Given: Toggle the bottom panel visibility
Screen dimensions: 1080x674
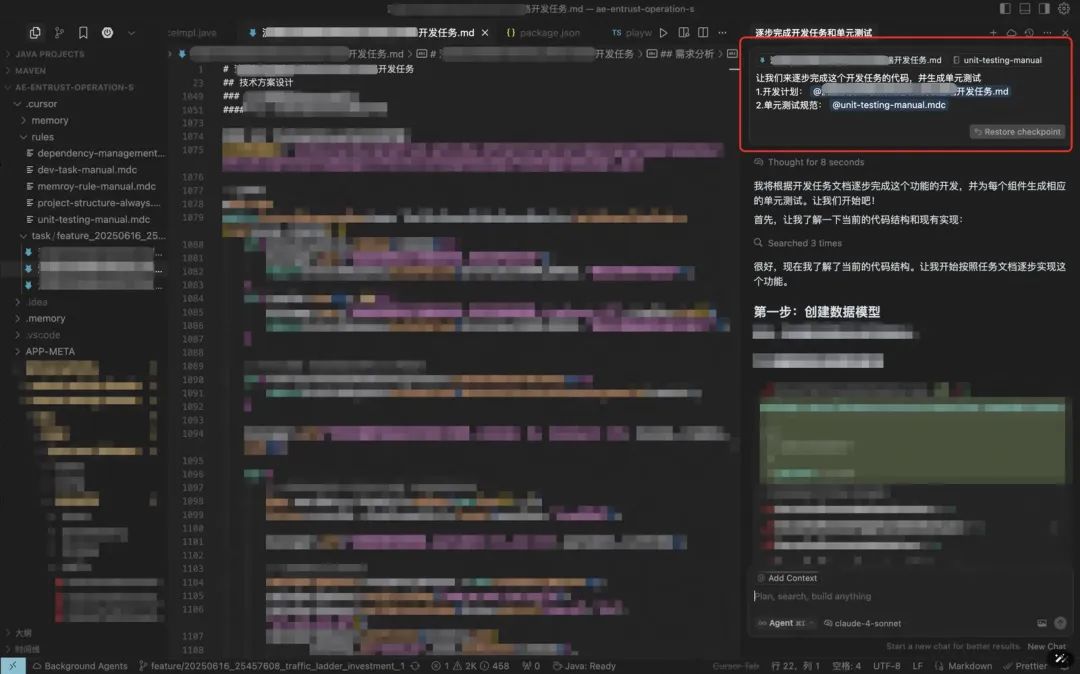Looking at the screenshot, I should click(1024, 8).
